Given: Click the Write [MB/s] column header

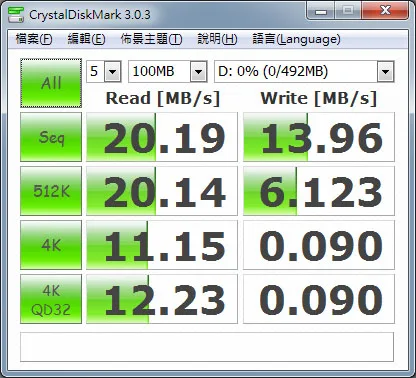Looking at the screenshot, I should [x=319, y=98].
